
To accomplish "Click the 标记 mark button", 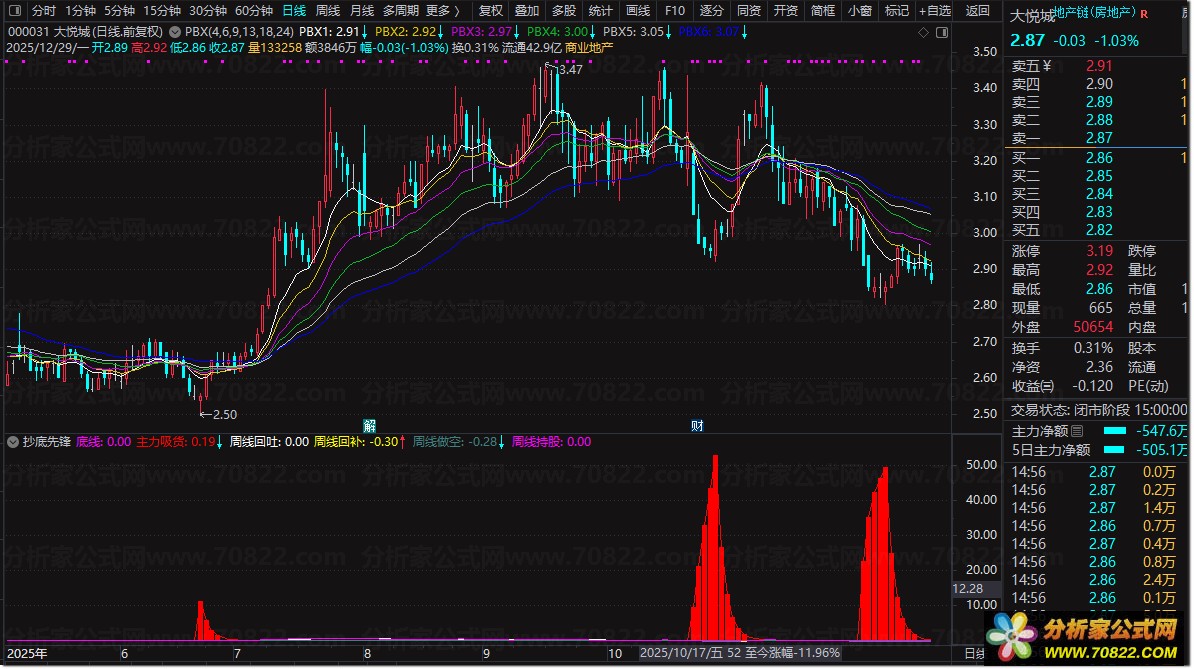I will coord(896,11).
